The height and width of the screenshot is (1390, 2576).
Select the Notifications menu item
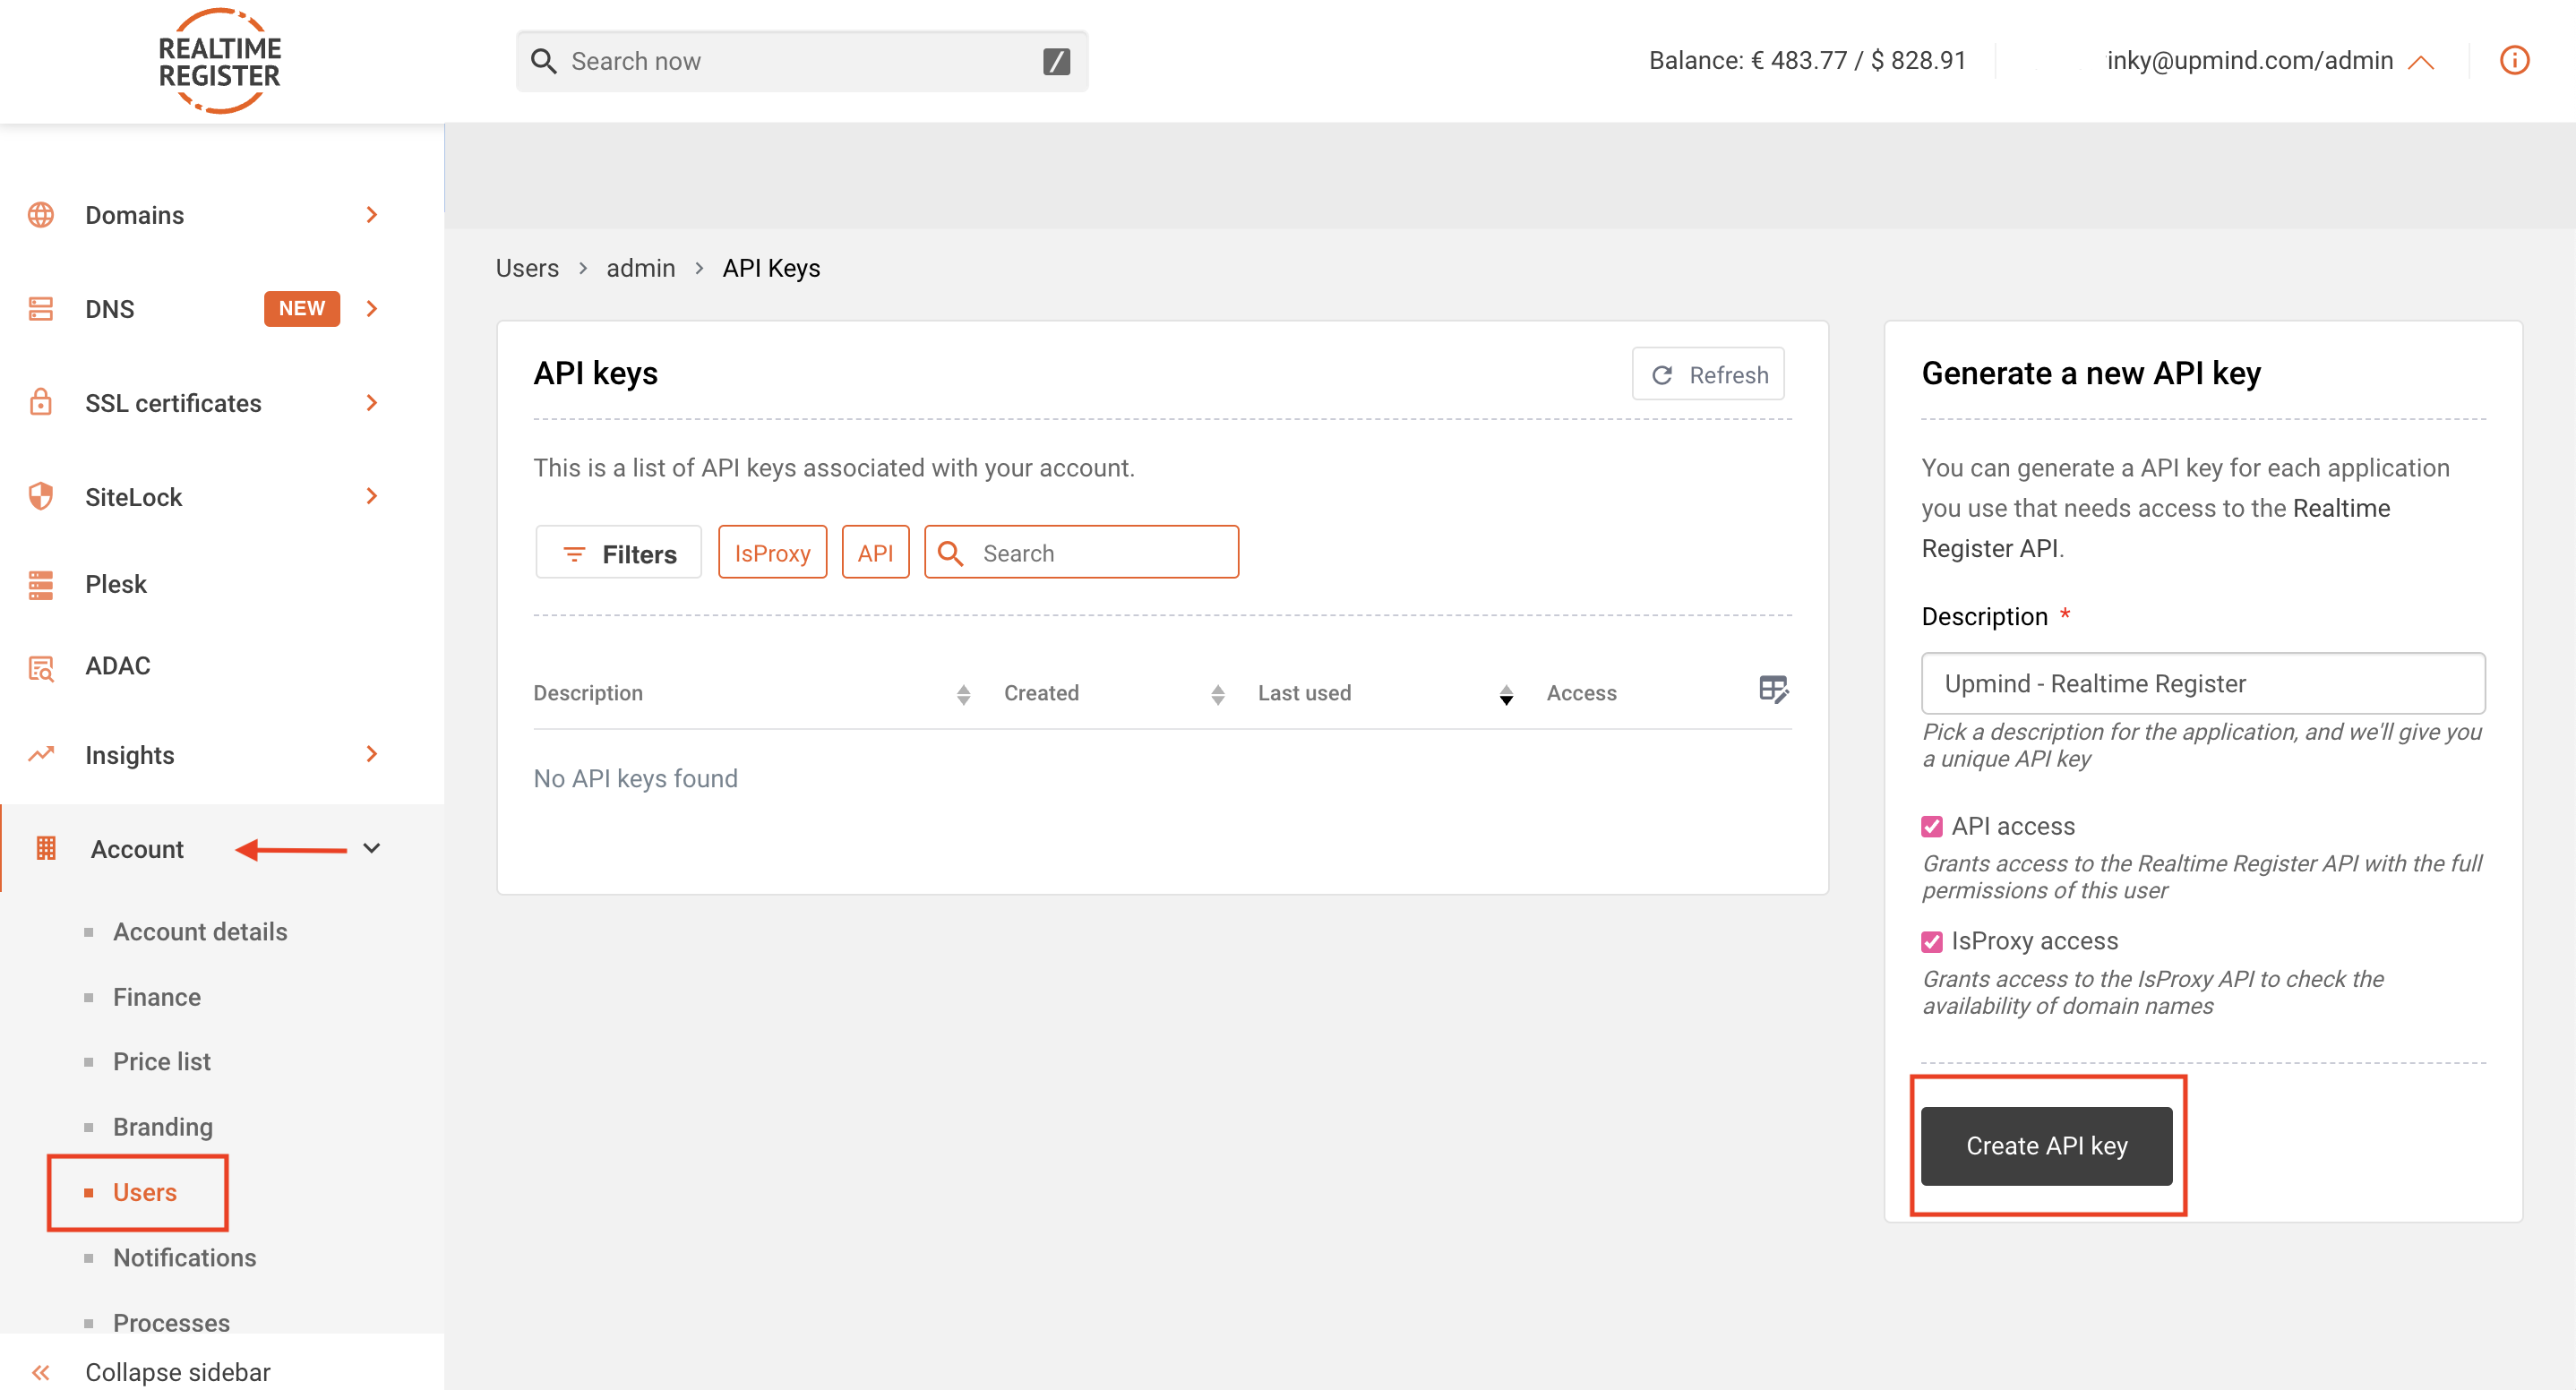coord(183,1257)
